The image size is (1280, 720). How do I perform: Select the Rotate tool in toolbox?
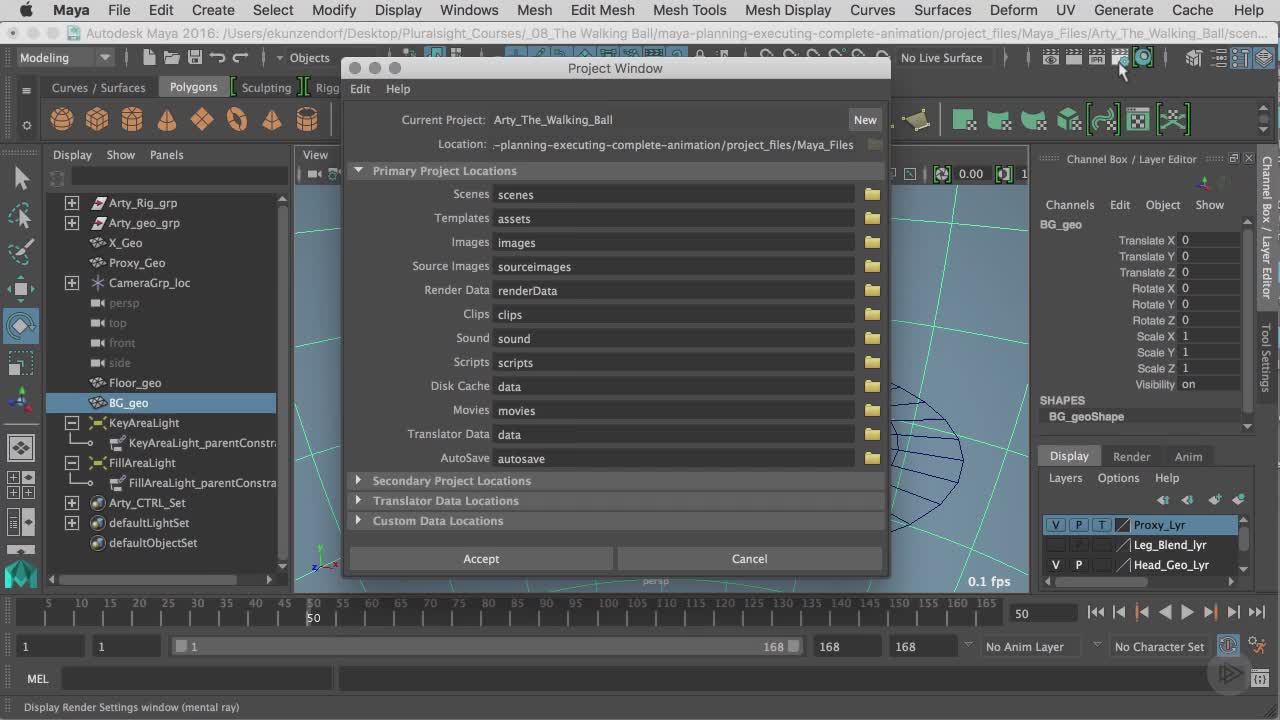[x=21, y=326]
